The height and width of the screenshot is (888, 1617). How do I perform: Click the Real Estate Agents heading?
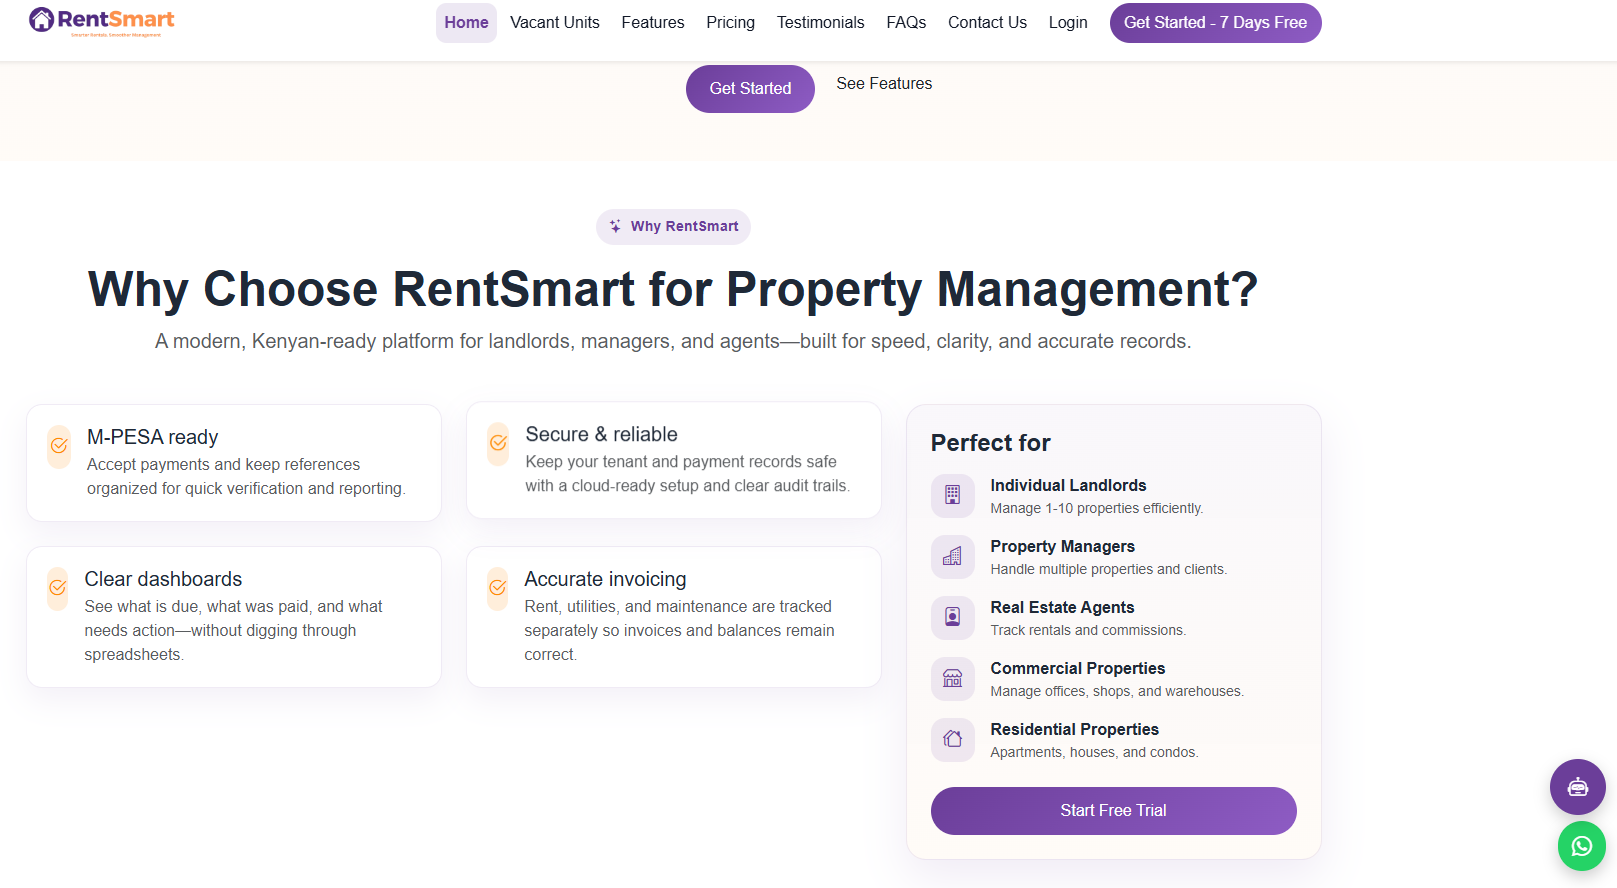1062,607
